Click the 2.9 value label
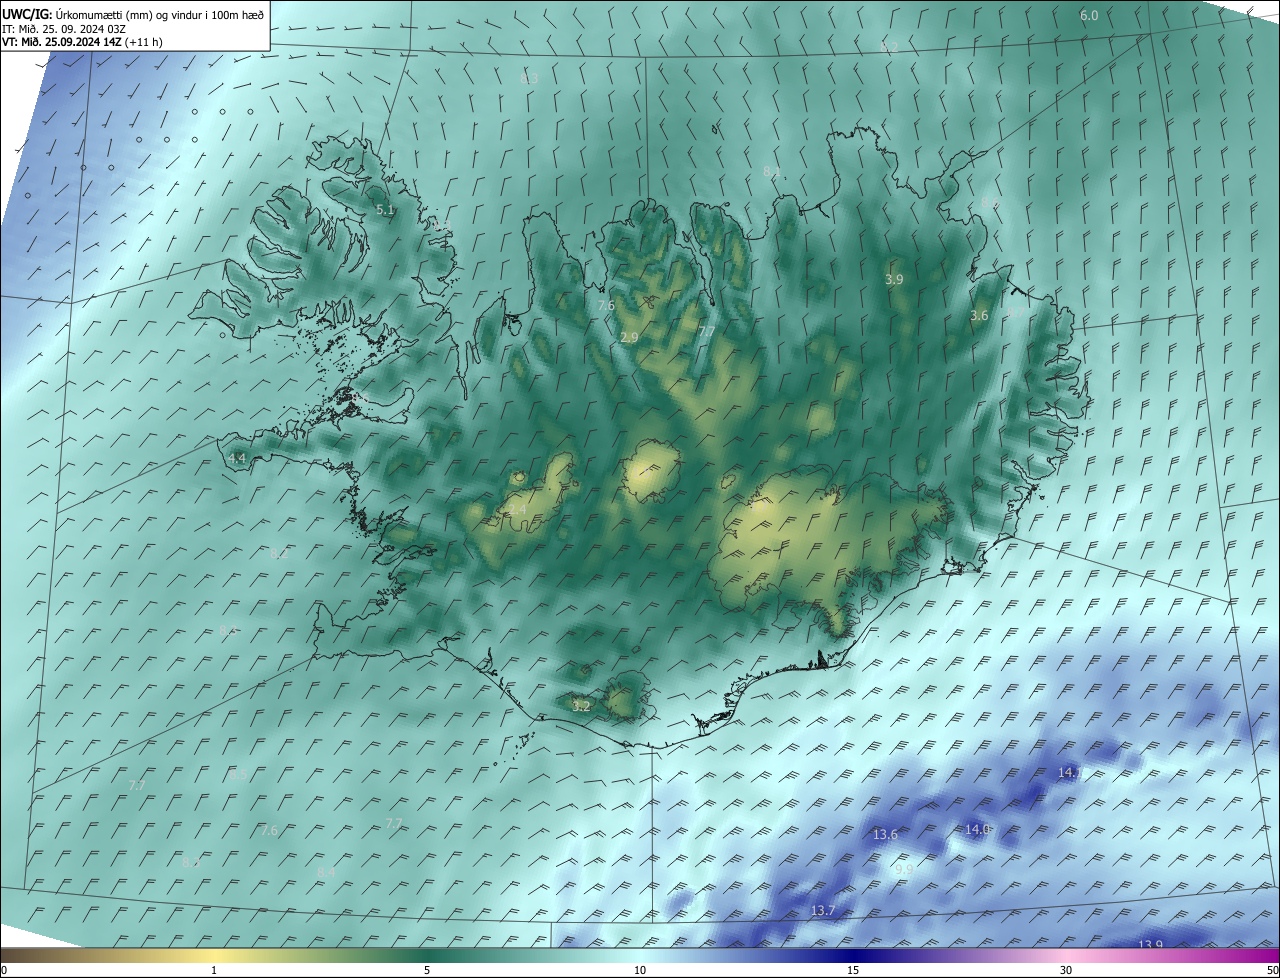 (x=629, y=338)
